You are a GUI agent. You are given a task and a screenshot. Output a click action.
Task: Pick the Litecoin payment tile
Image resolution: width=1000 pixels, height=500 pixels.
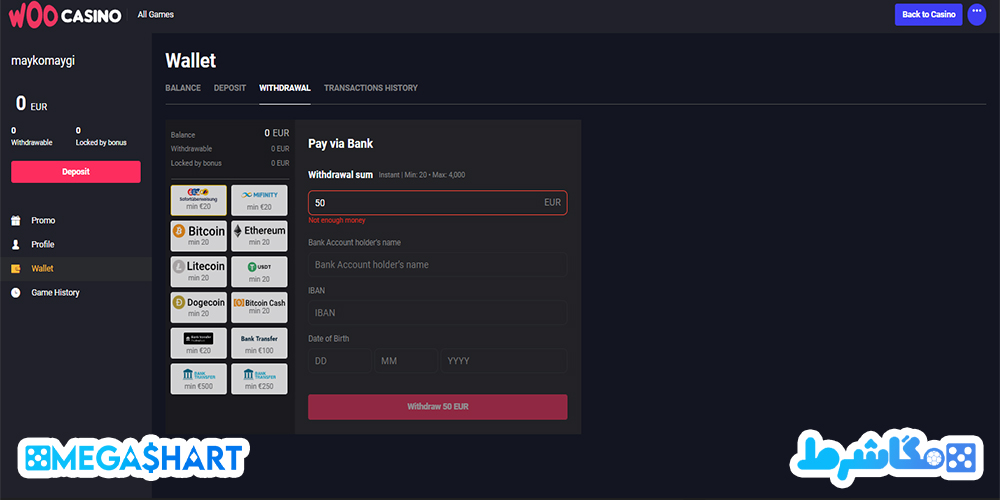coord(198,272)
